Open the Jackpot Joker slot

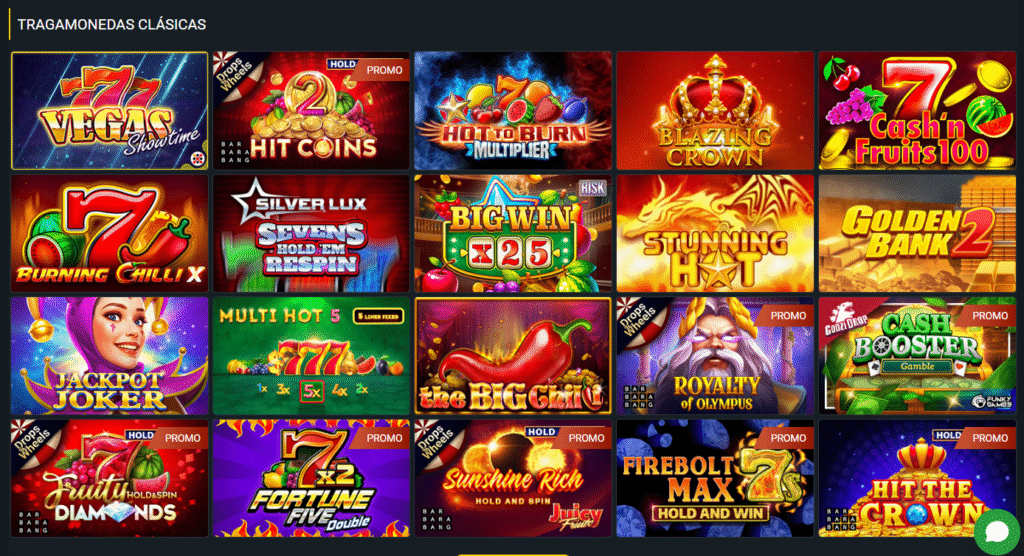click(x=110, y=356)
